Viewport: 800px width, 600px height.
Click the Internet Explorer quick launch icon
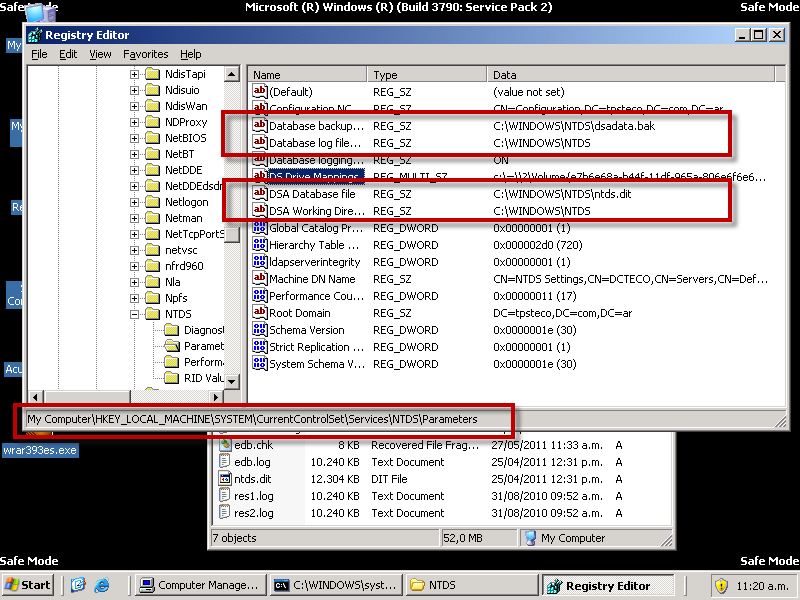[x=78, y=586]
